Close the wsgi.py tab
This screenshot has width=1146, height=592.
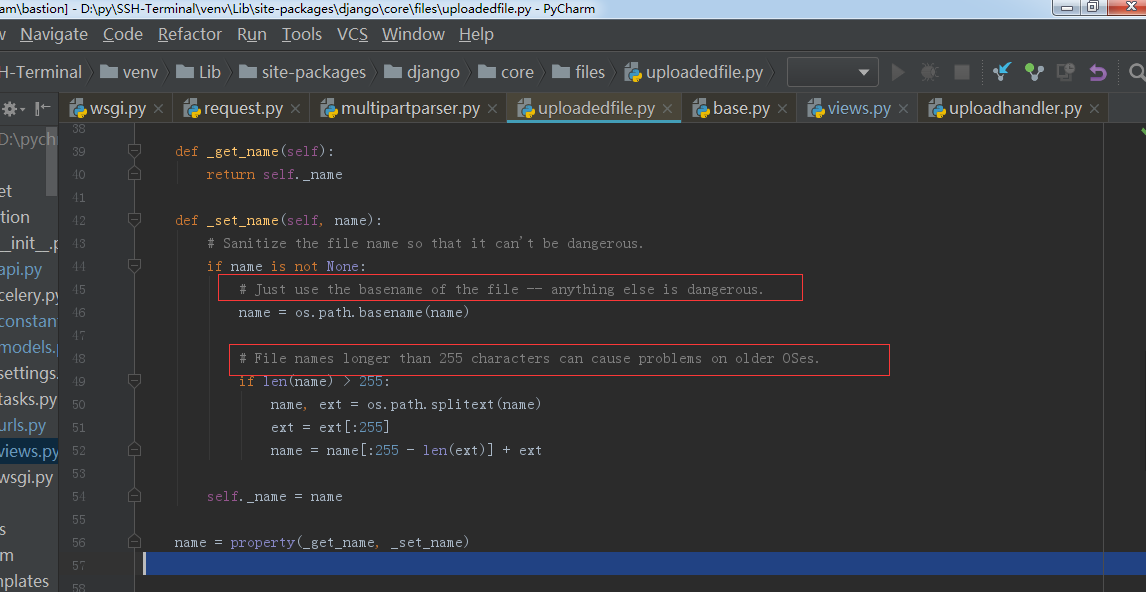[x=159, y=109]
